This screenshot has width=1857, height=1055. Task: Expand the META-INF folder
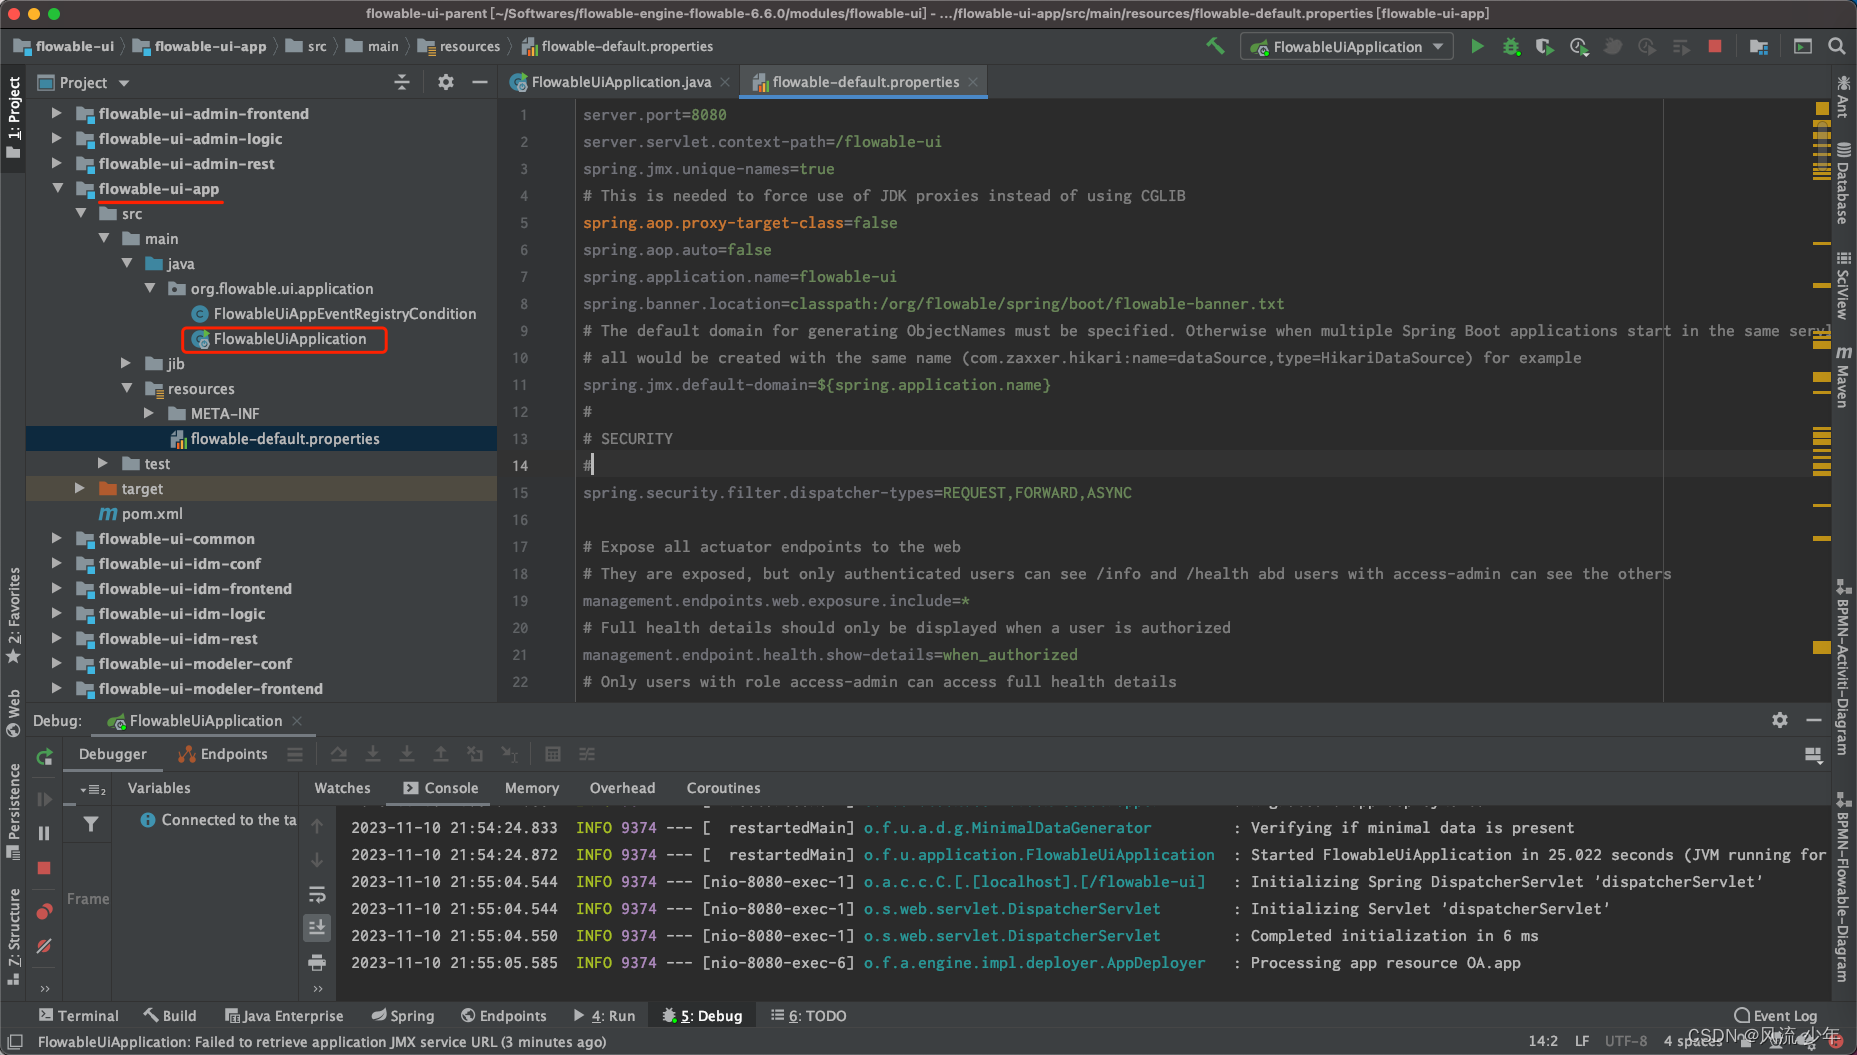[x=149, y=413]
